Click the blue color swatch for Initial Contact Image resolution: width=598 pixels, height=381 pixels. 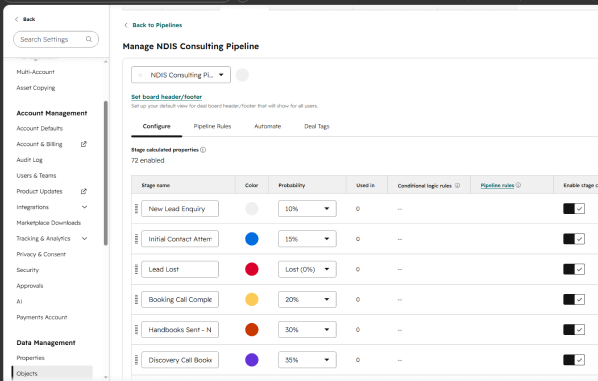(252, 239)
